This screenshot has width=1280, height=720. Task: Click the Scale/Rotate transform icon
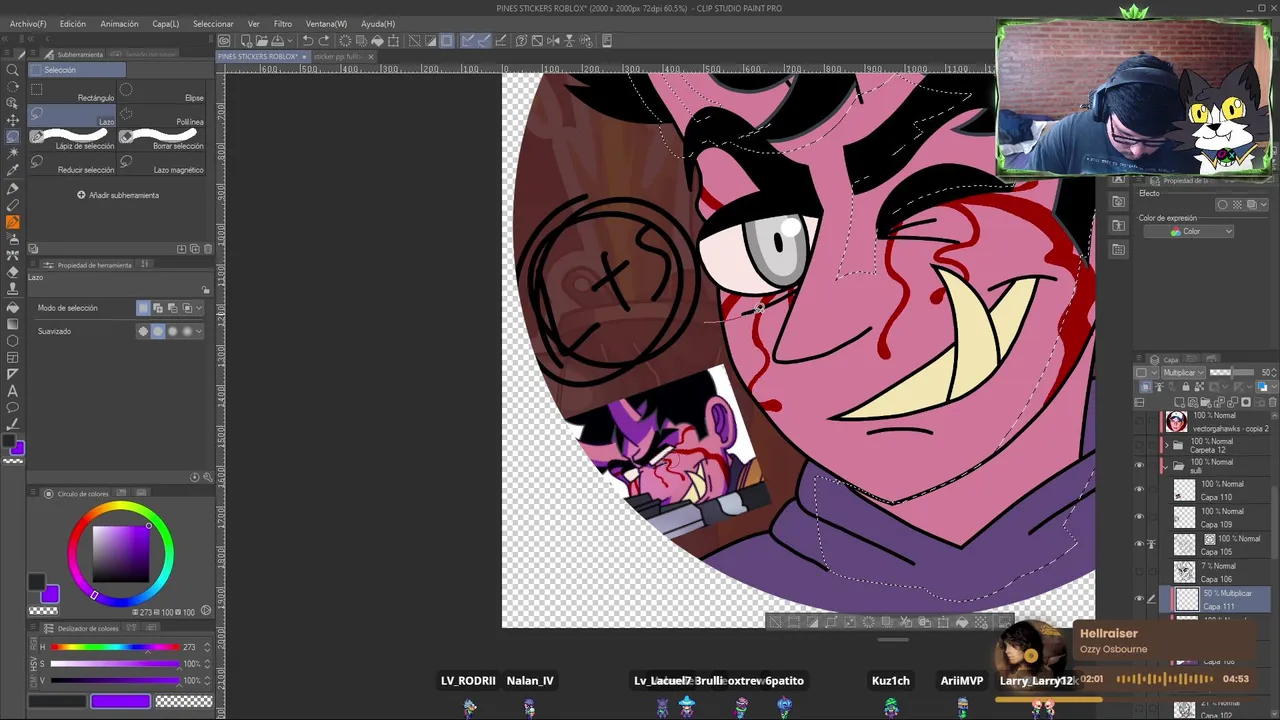394,41
